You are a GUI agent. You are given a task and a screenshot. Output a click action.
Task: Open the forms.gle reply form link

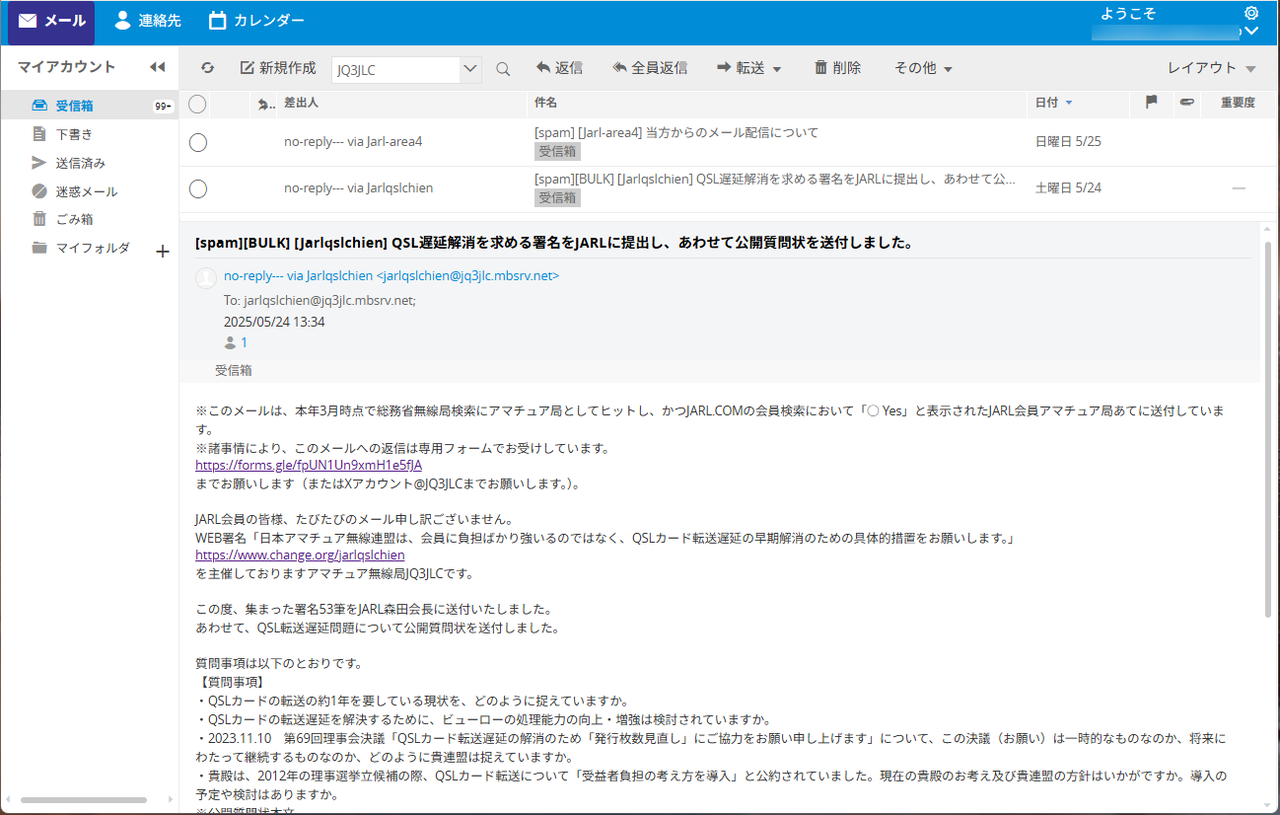308,465
